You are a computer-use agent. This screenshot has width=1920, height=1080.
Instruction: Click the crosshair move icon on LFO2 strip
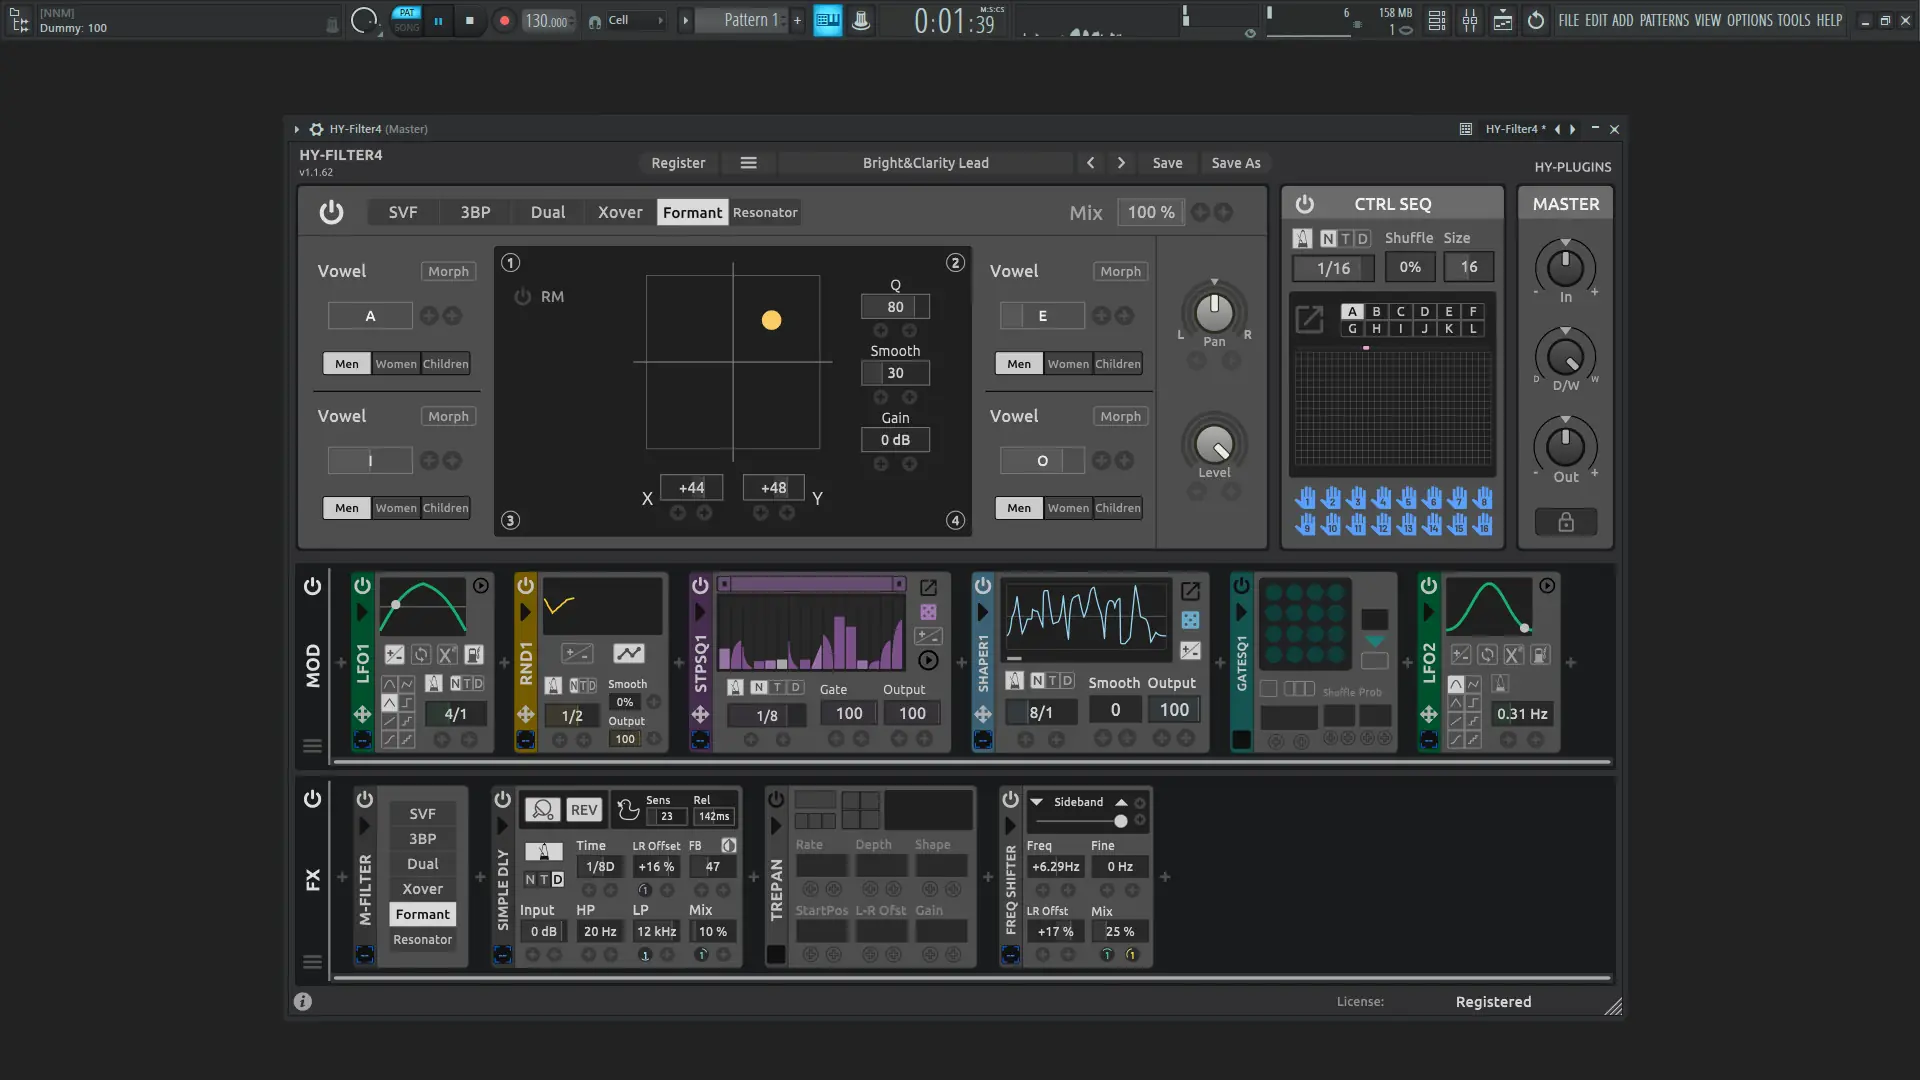1430,713
